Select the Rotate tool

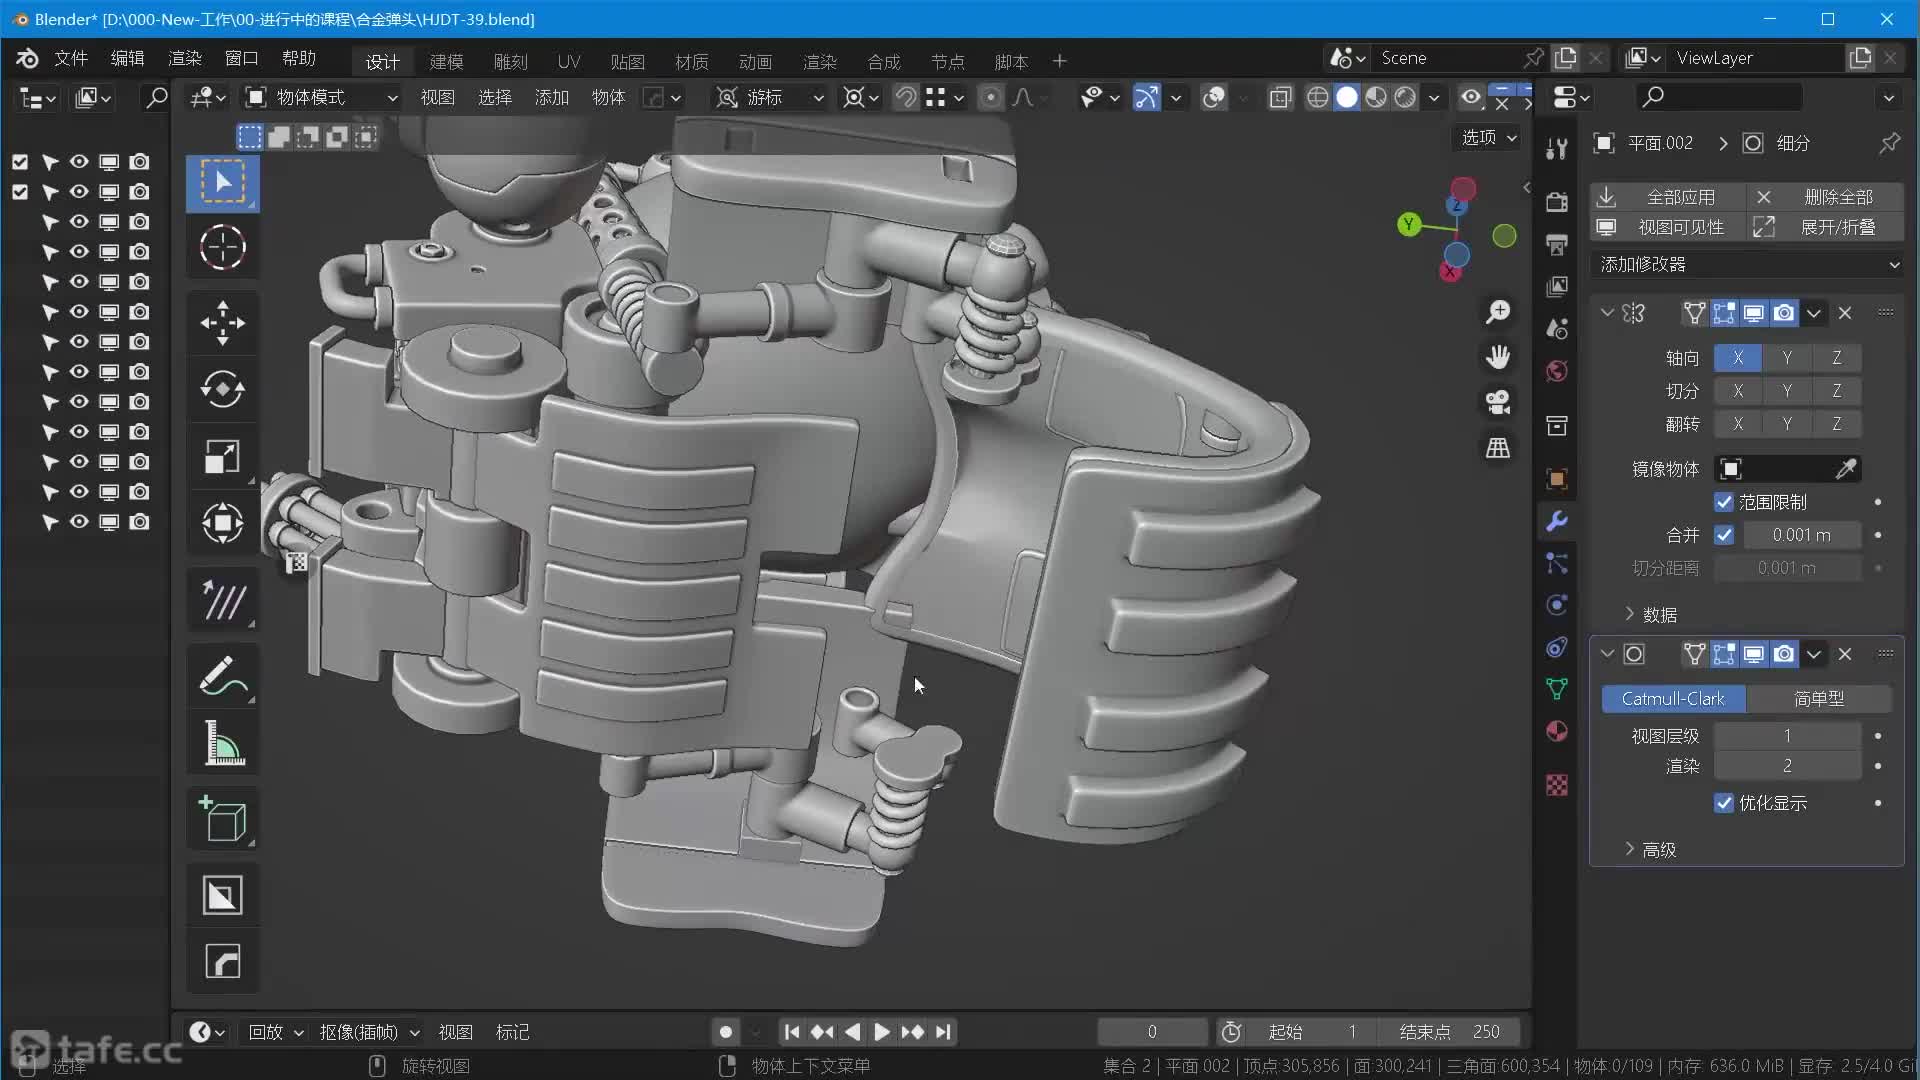point(222,390)
